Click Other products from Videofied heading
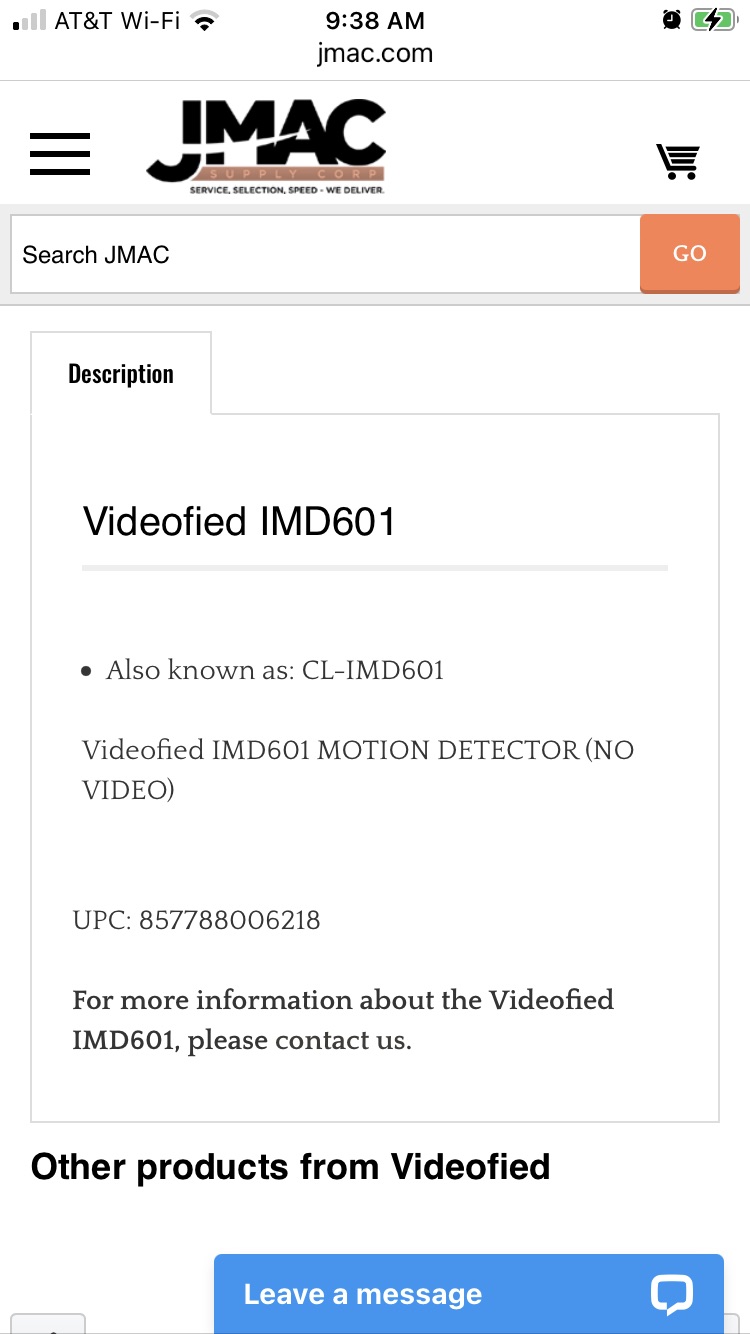The height and width of the screenshot is (1334, 750). (290, 1167)
